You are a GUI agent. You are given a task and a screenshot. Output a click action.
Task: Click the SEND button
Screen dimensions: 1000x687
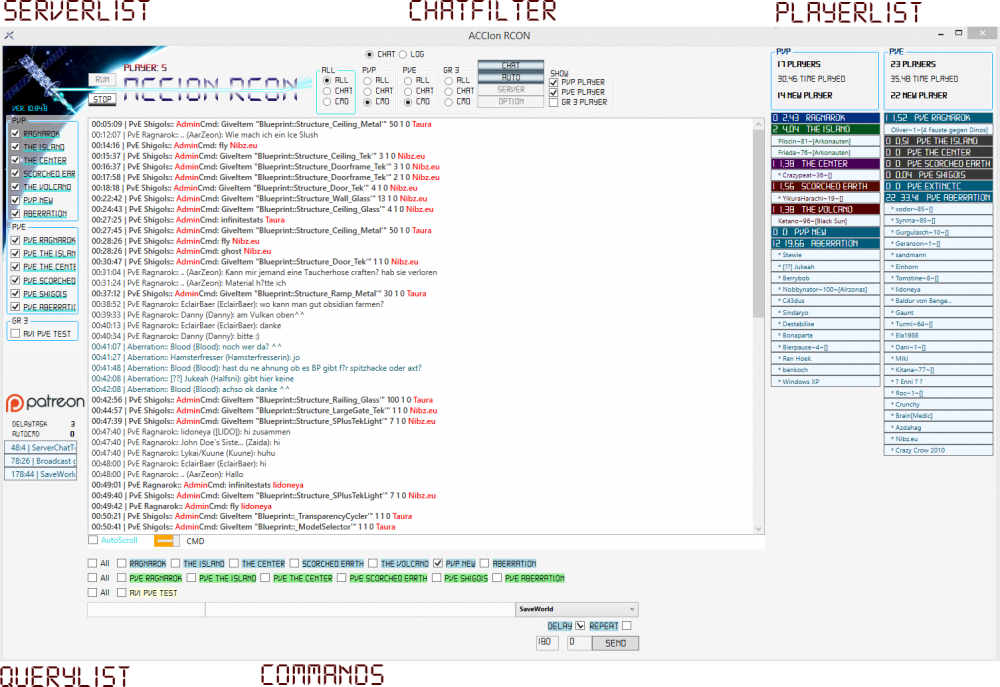coord(615,643)
